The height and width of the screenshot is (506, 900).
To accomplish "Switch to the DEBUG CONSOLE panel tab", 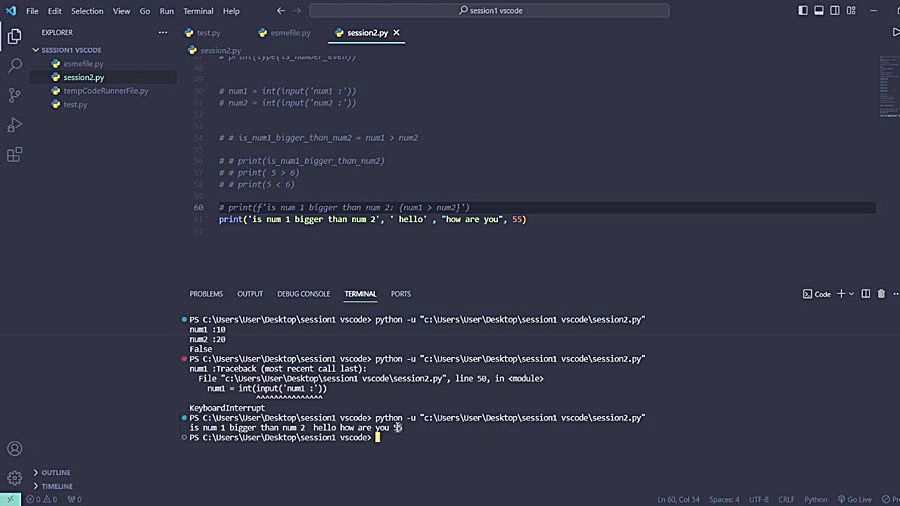I will tap(304, 294).
